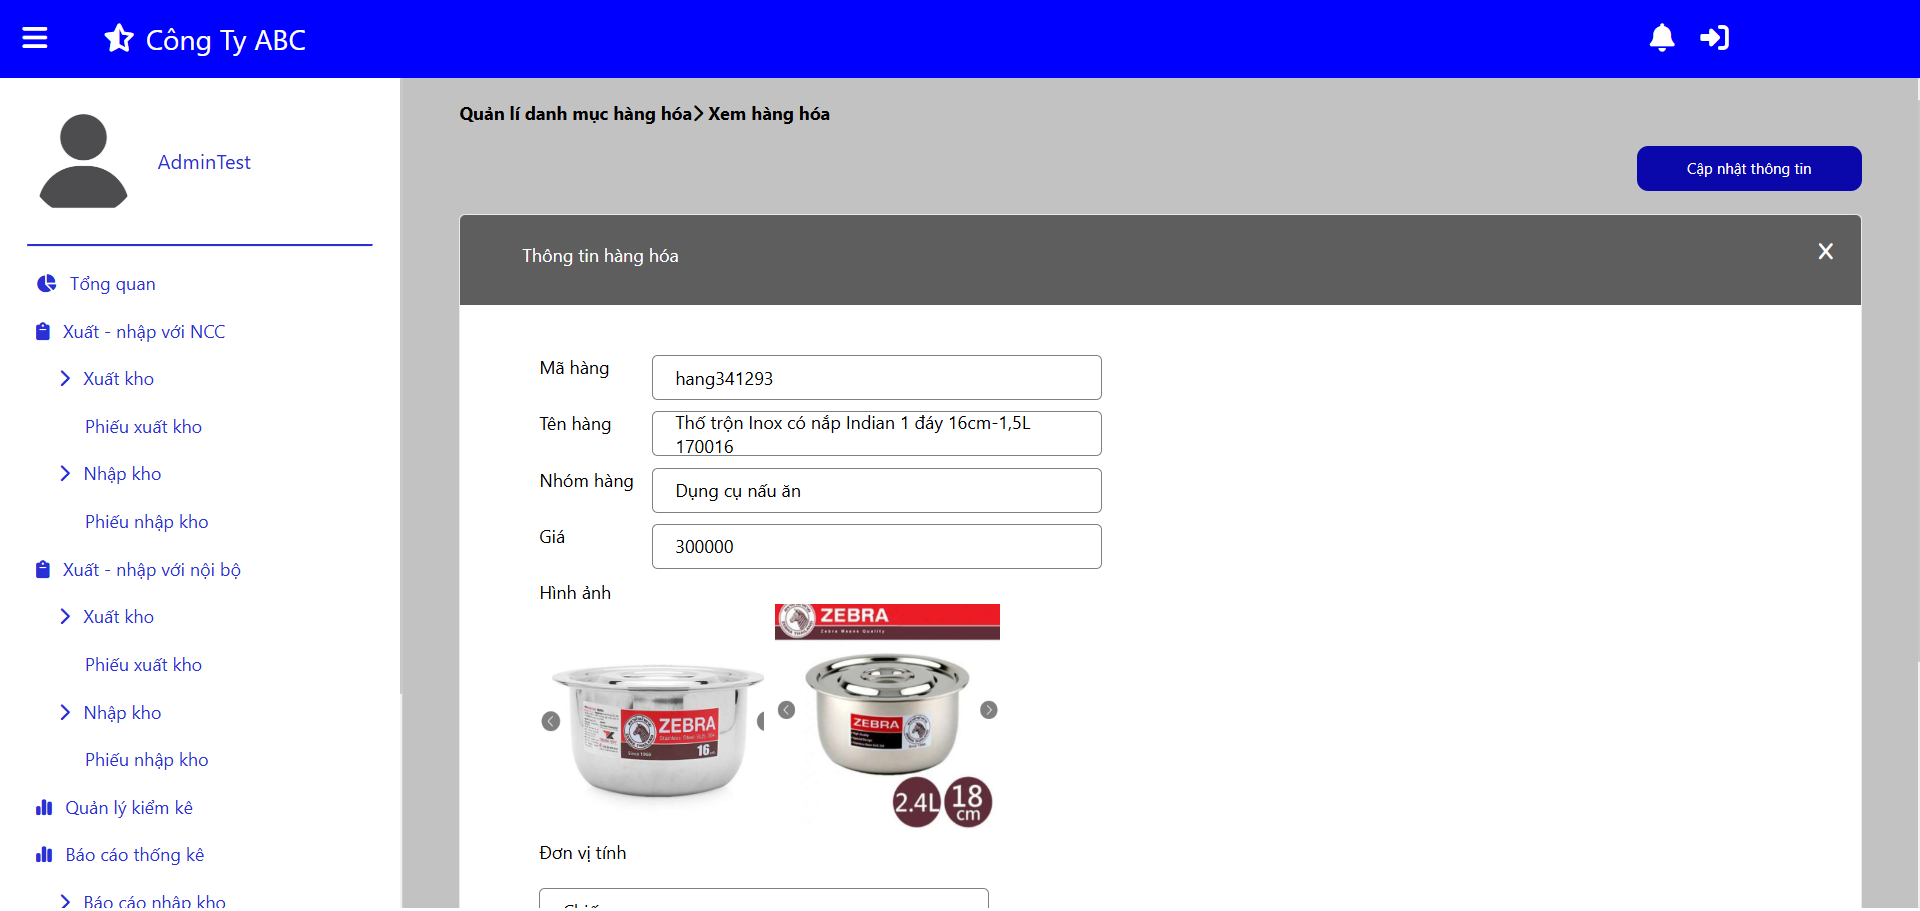Image resolution: width=1920 pixels, height=911 pixels.
Task: Open Phiếu nhập kho under NCC
Action: (x=147, y=522)
